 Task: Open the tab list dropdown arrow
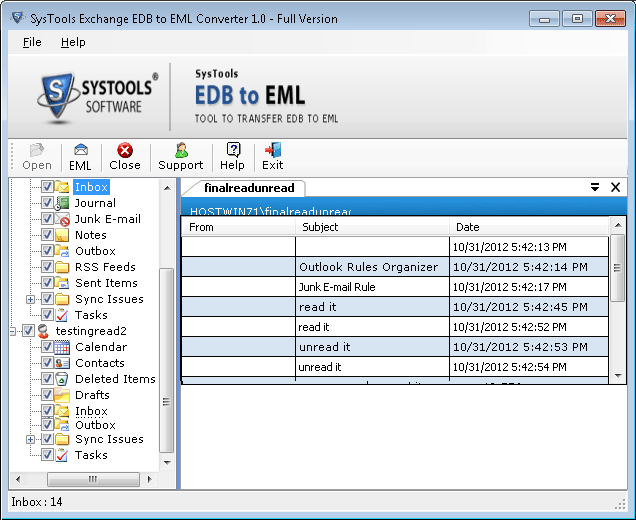coord(595,187)
